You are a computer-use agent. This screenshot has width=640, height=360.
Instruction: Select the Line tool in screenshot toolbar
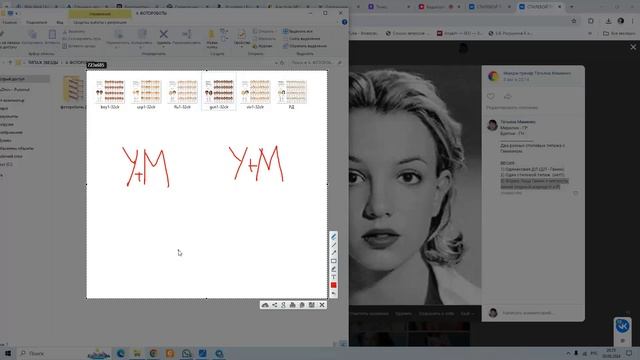[333, 244]
